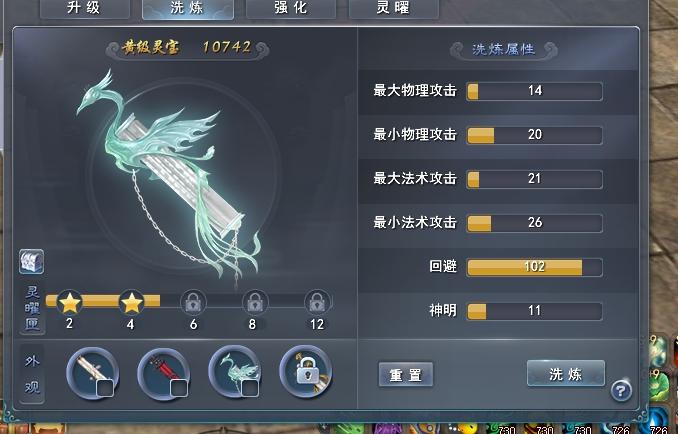The height and width of the screenshot is (434, 678).
Task: Switch to the 强化 tab
Action: coord(291,9)
